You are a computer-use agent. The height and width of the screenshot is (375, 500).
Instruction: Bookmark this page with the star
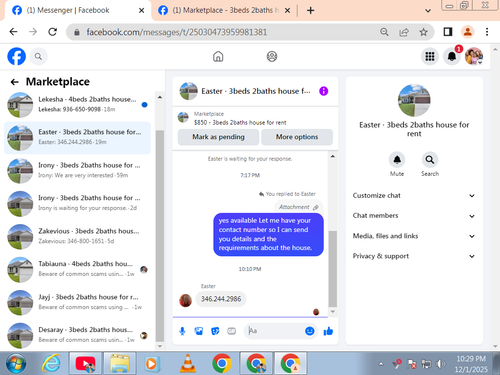[423, 32]
